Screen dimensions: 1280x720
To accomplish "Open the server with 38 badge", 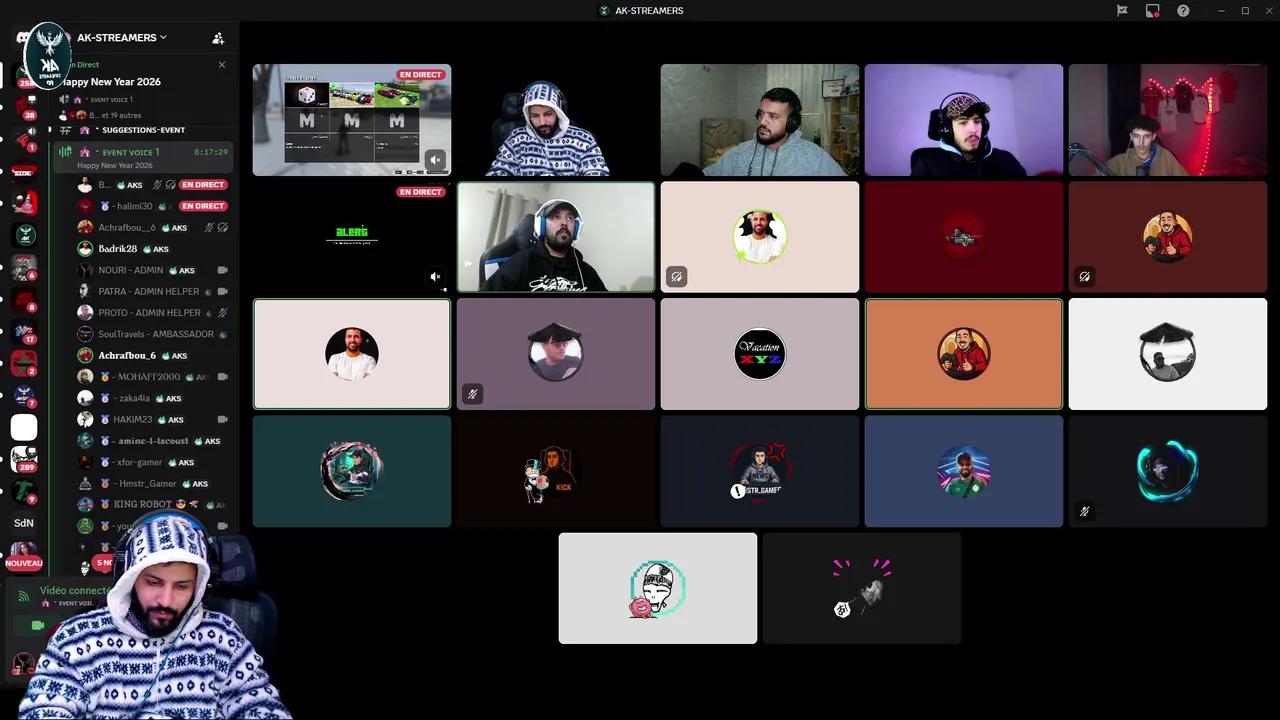I will tap(26, 107).
